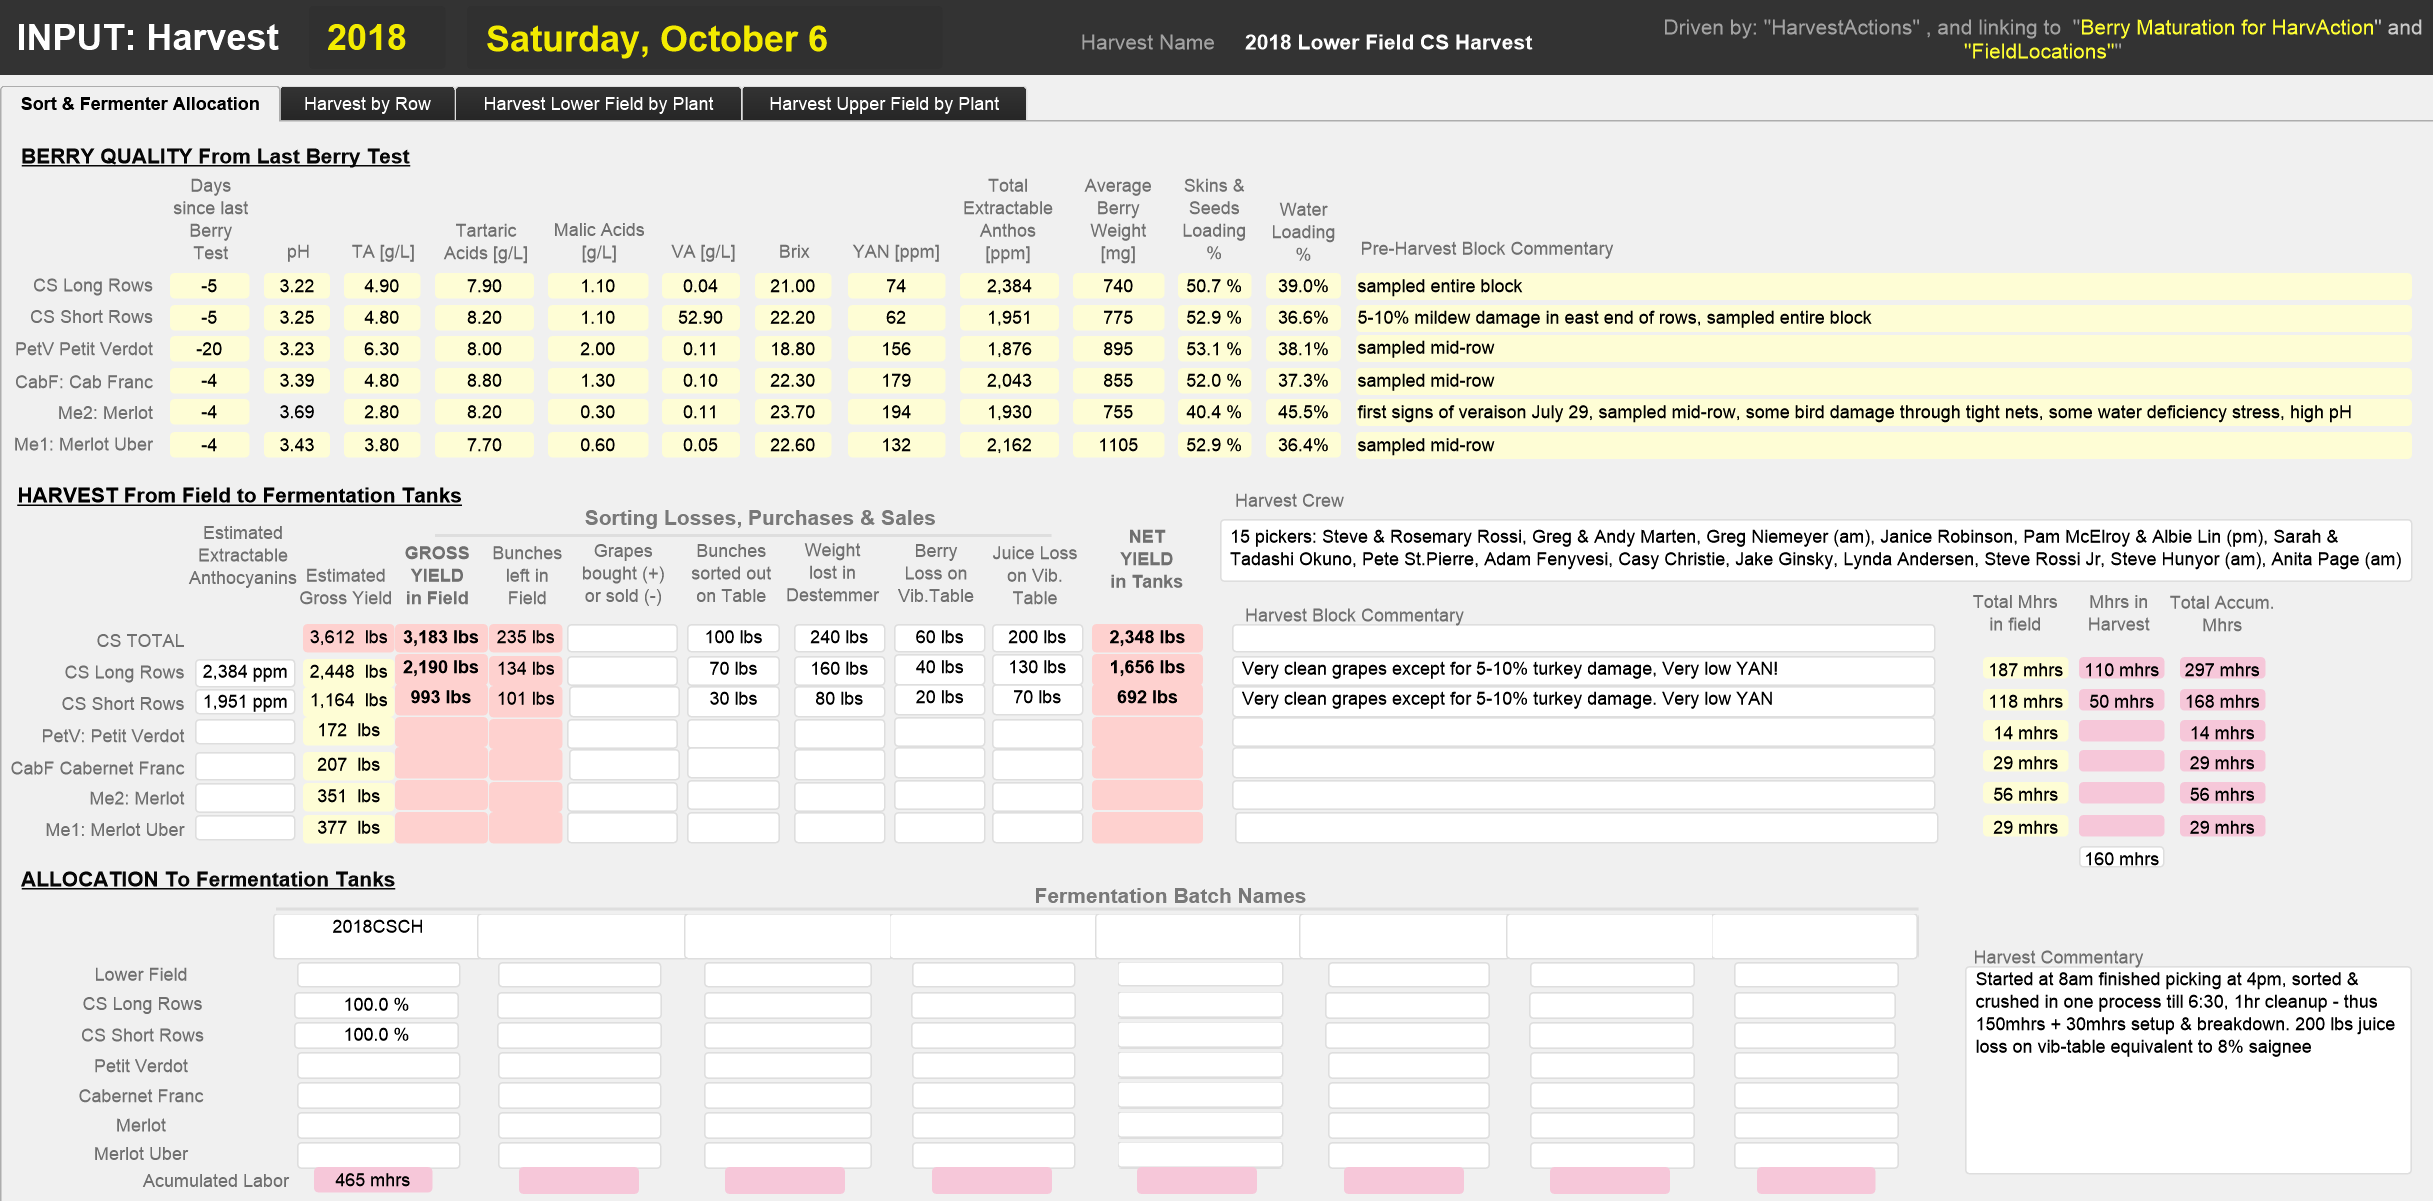
Task: Select CabF Cab Franc YAN value 179
Action: coord(896,381)
